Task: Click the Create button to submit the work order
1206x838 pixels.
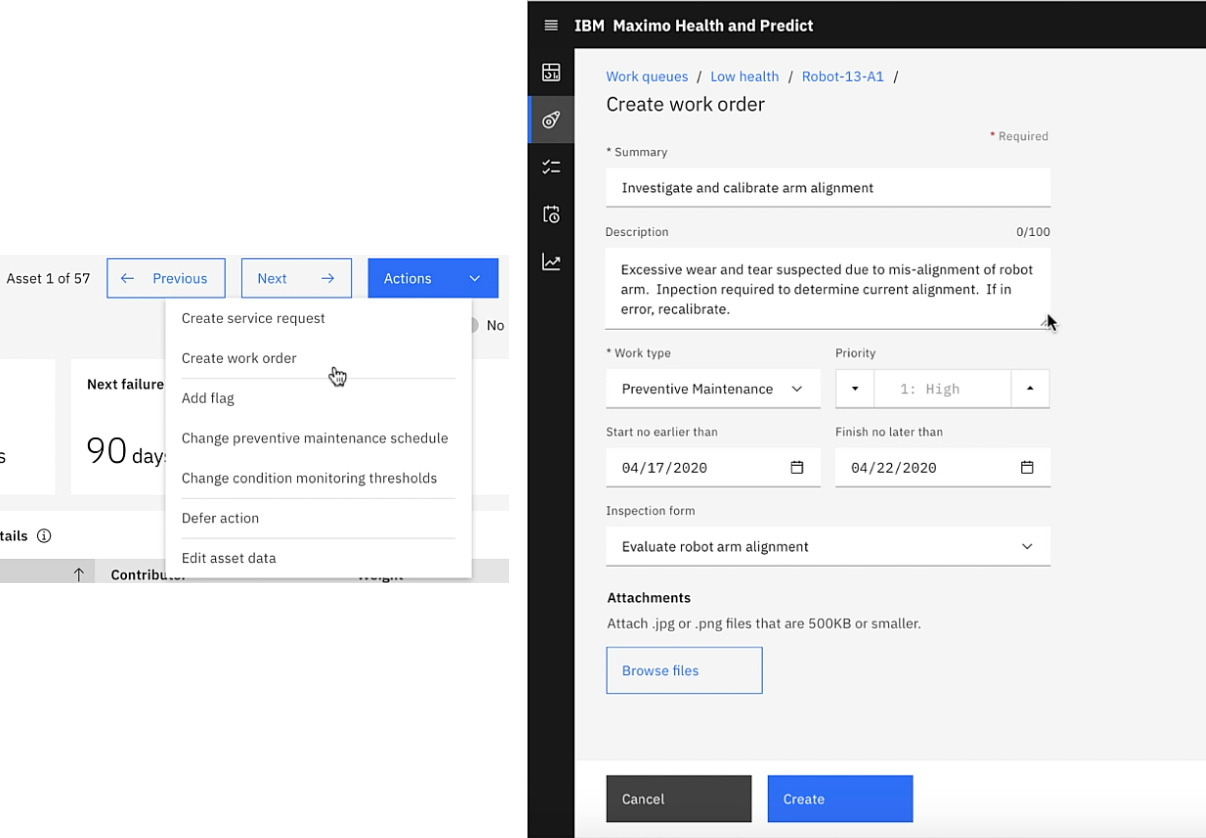Action: (x=840, y=799)
